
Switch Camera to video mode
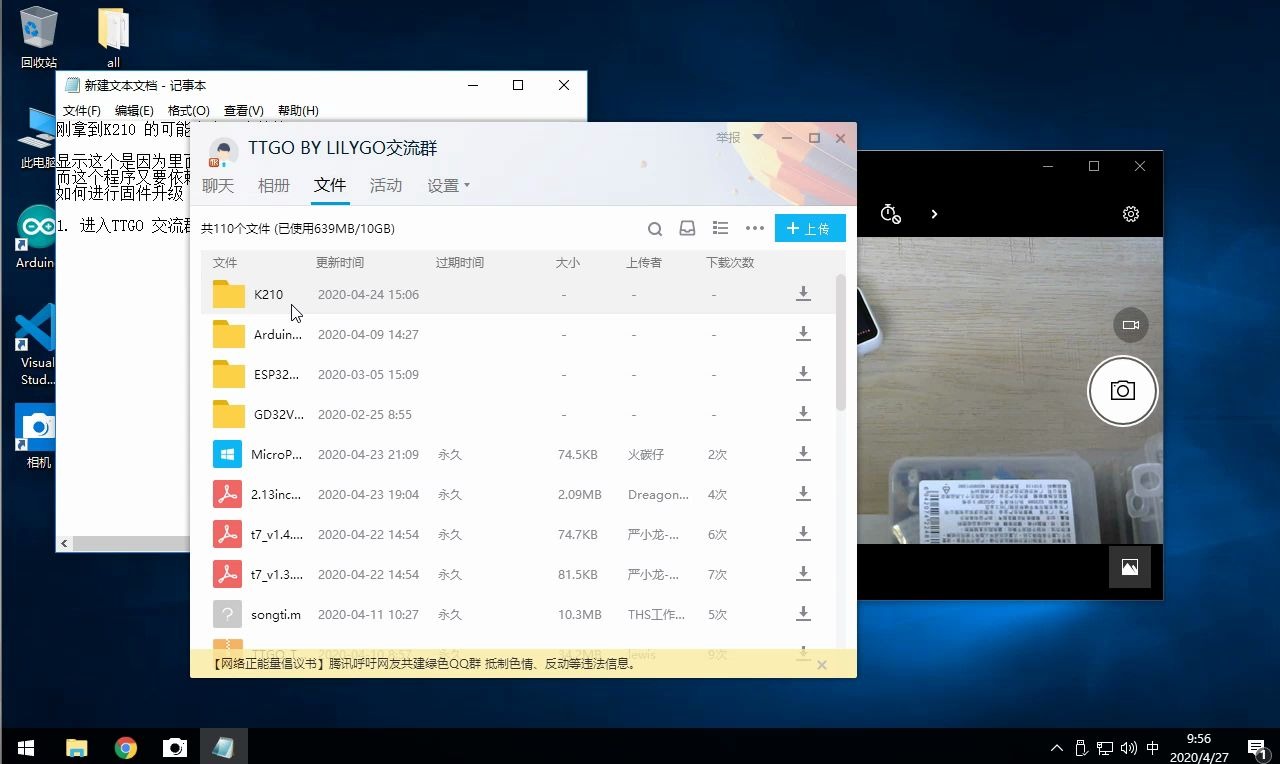(1131, 325)
